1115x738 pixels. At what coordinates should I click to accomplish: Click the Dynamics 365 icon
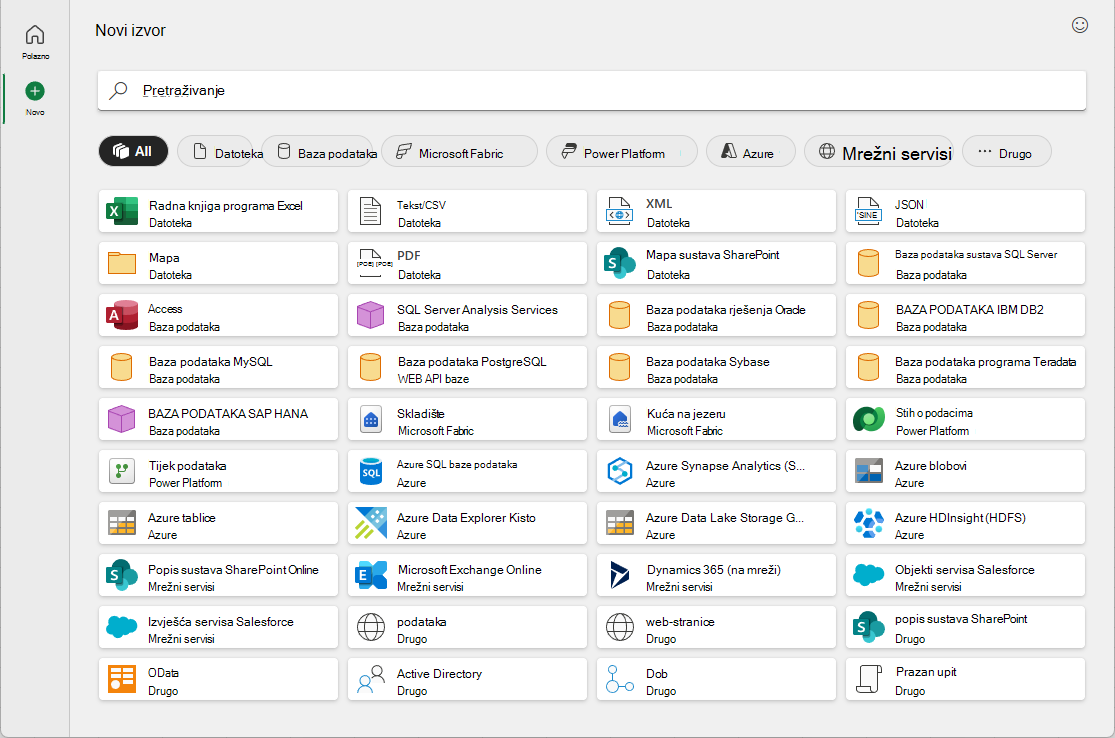coord(619,575)
